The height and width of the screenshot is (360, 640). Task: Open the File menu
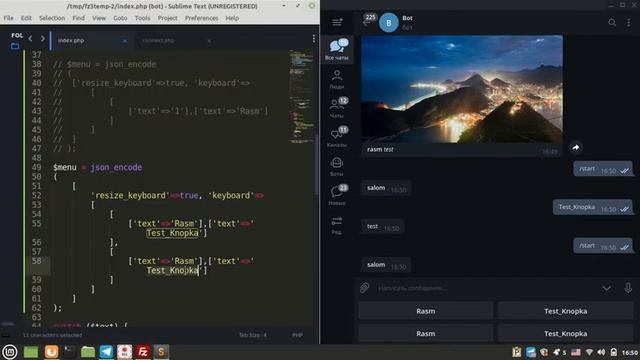tap(8, 18)
